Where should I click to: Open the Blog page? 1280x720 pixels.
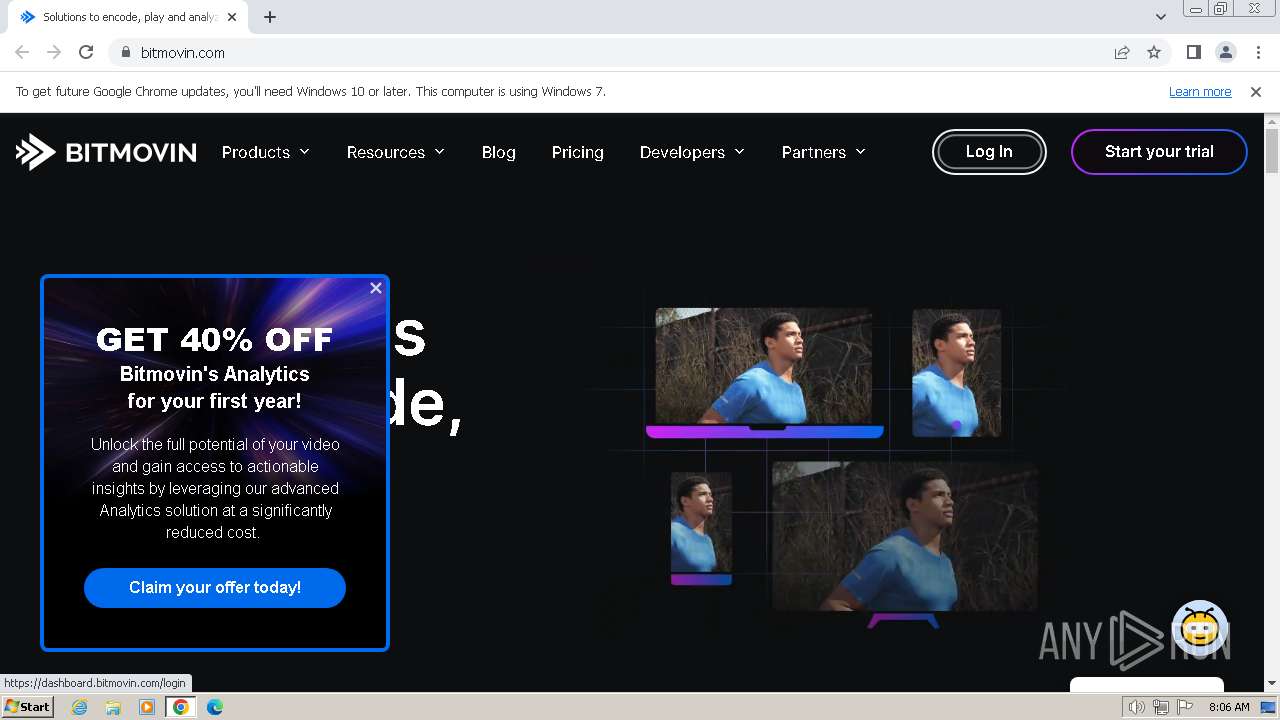(499, 152)
